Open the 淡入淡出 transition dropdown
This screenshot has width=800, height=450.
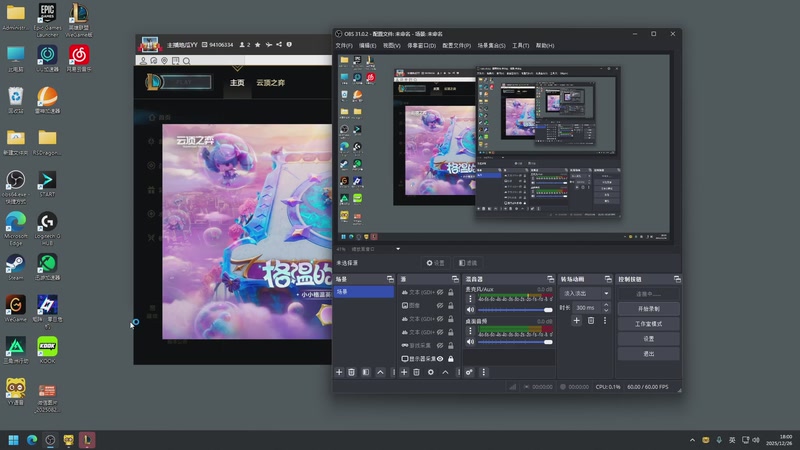coord(585,293)
